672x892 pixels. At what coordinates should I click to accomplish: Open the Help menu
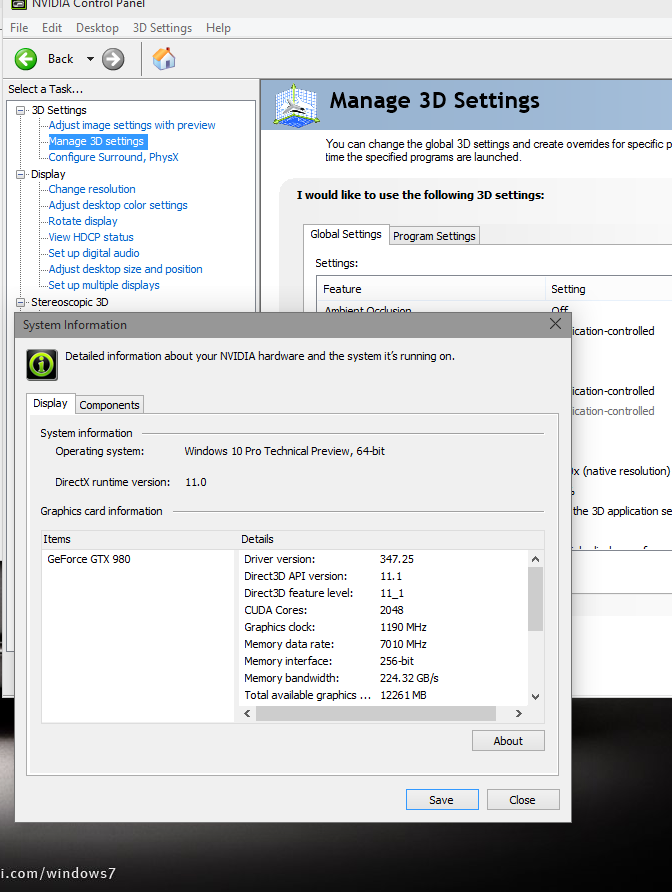coord(218,28)
